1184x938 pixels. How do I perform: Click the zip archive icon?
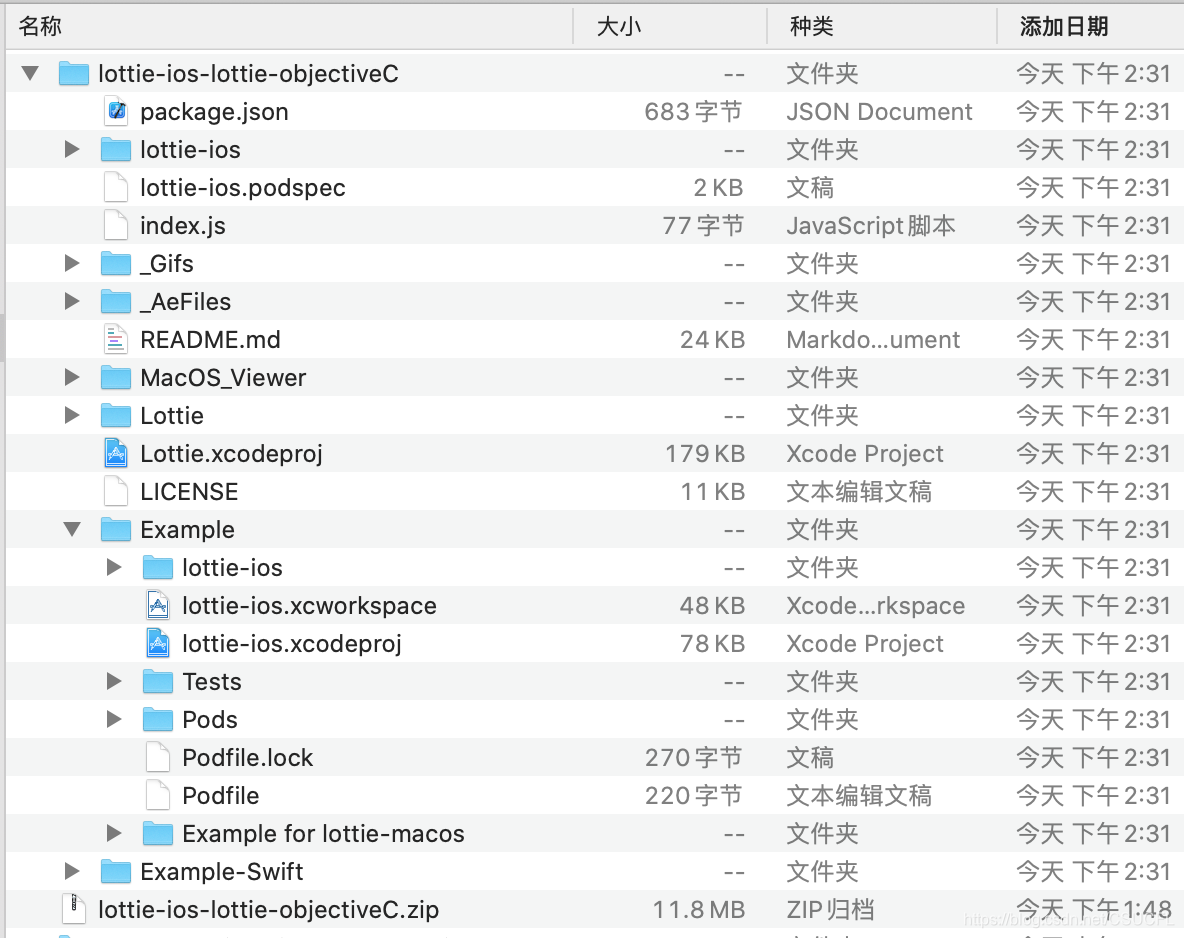coord(73,909)
